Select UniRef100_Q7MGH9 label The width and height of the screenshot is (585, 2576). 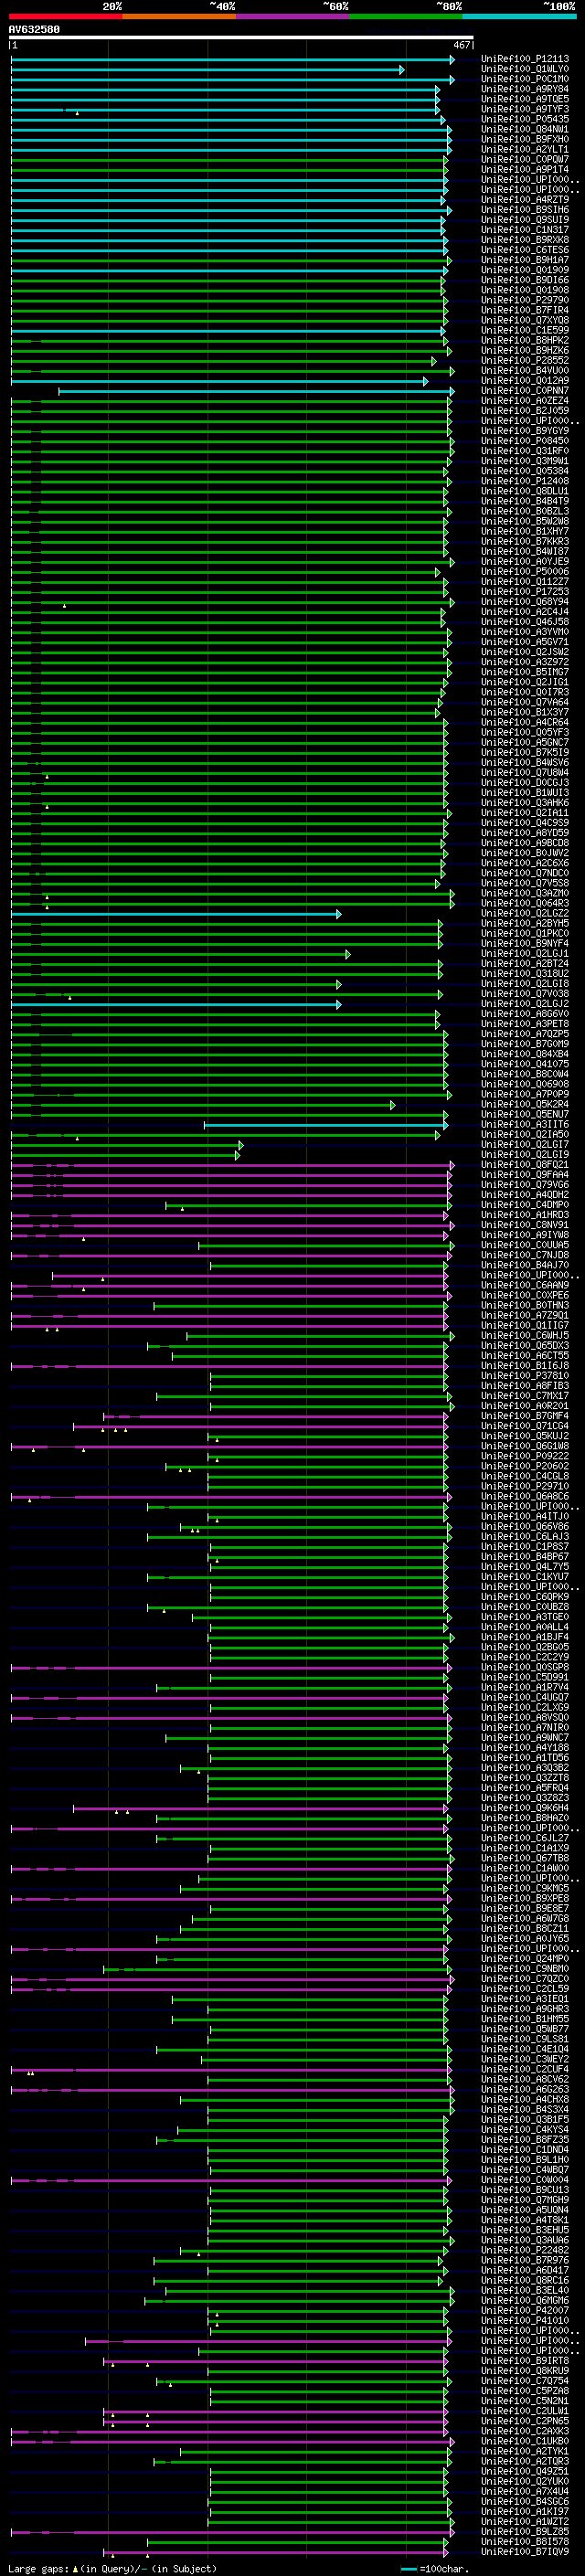[525, 2200]
